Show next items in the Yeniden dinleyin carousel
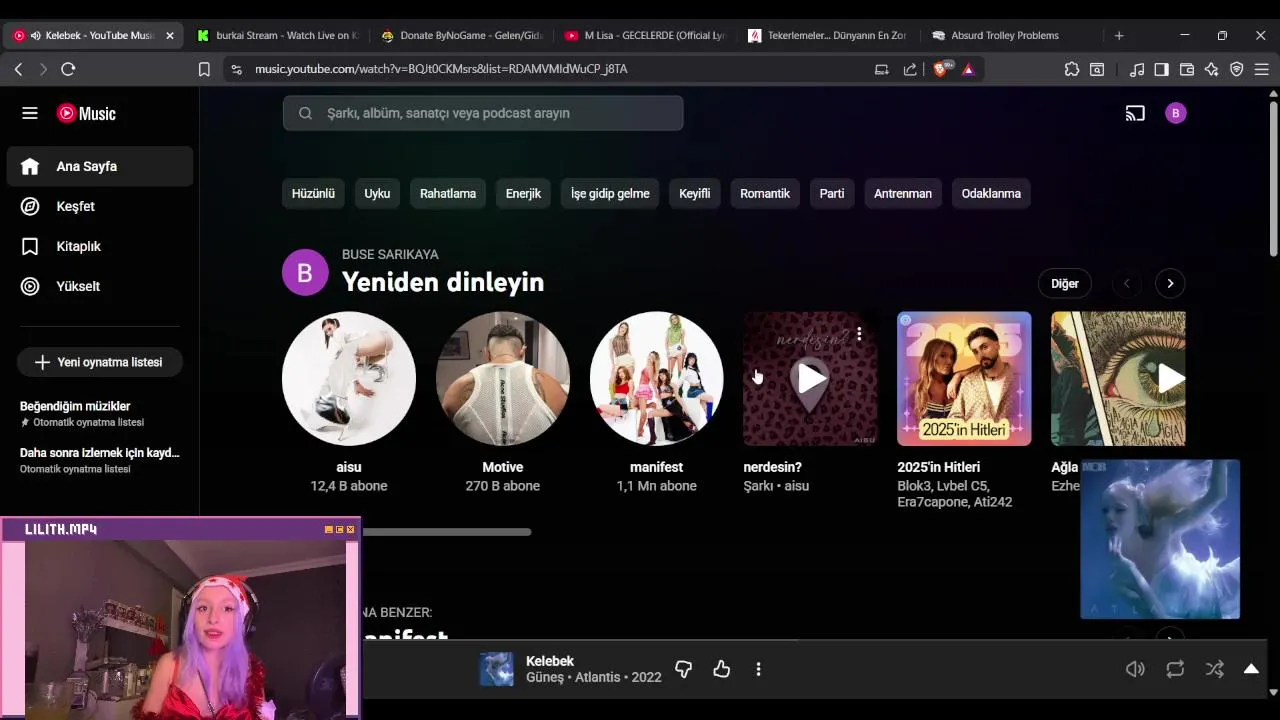This screenshot has height=720, width=1280. [x=1170, y=283]
